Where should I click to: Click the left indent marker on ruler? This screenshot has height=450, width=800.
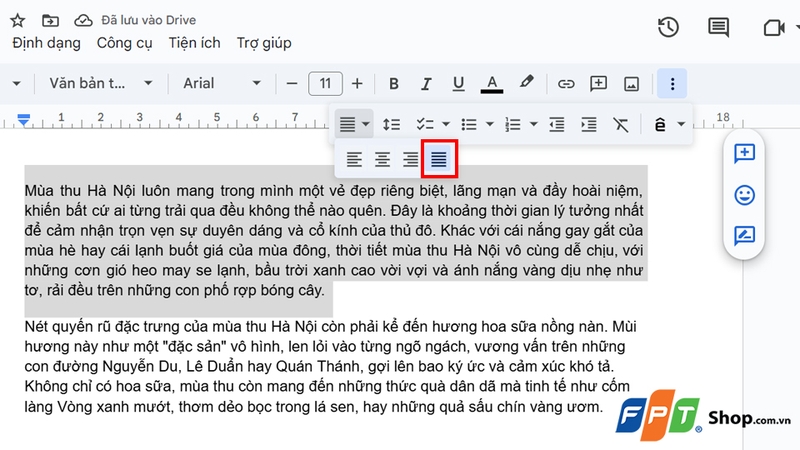23,120
